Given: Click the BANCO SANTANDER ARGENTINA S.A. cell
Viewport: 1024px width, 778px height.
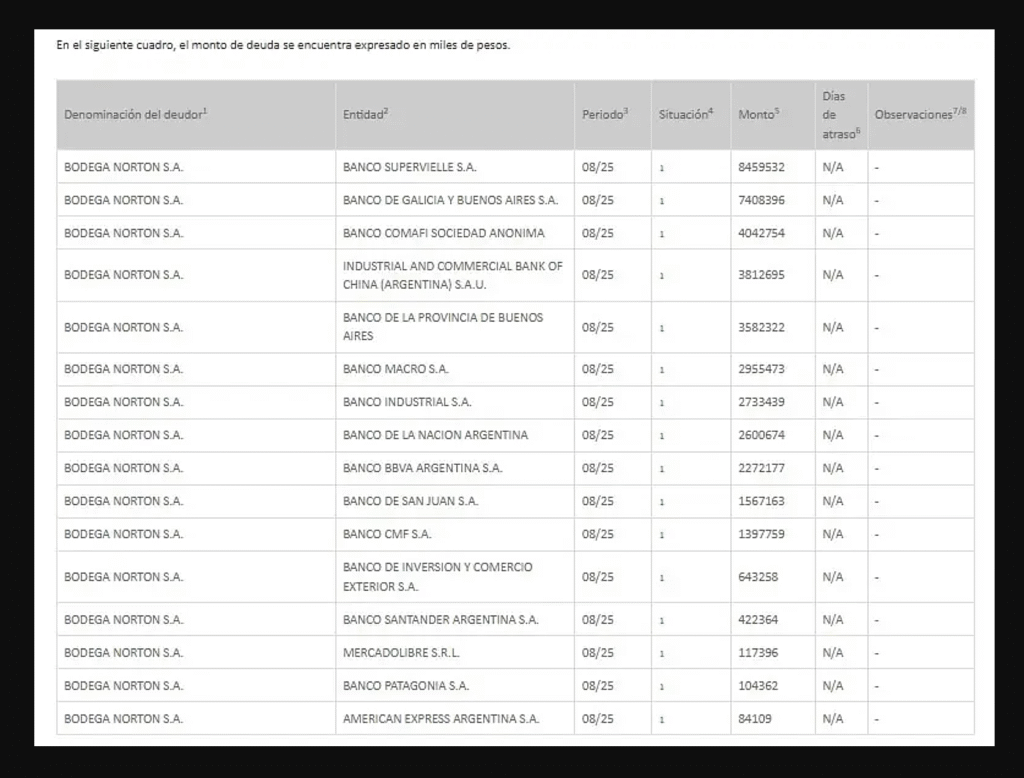Looking at the screenshot, I should pyautogui.click(x=440, y=620).
